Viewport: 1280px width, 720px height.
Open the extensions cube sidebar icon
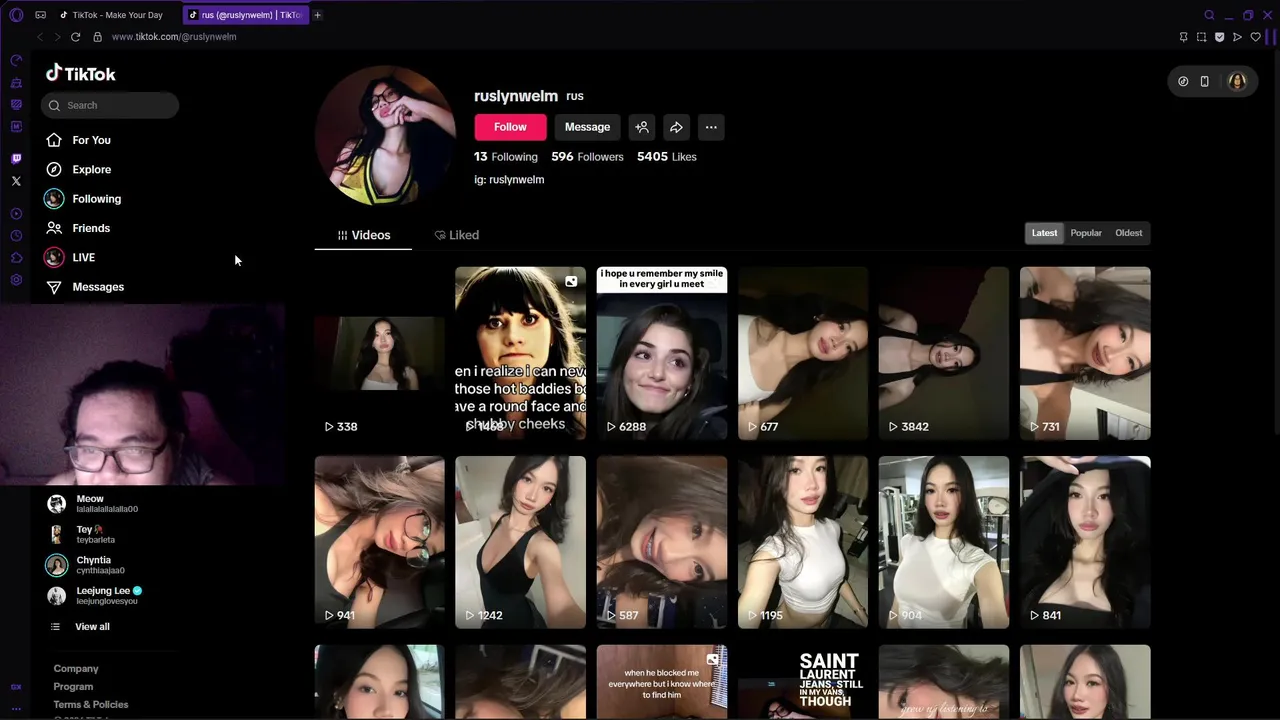(16, 258)
